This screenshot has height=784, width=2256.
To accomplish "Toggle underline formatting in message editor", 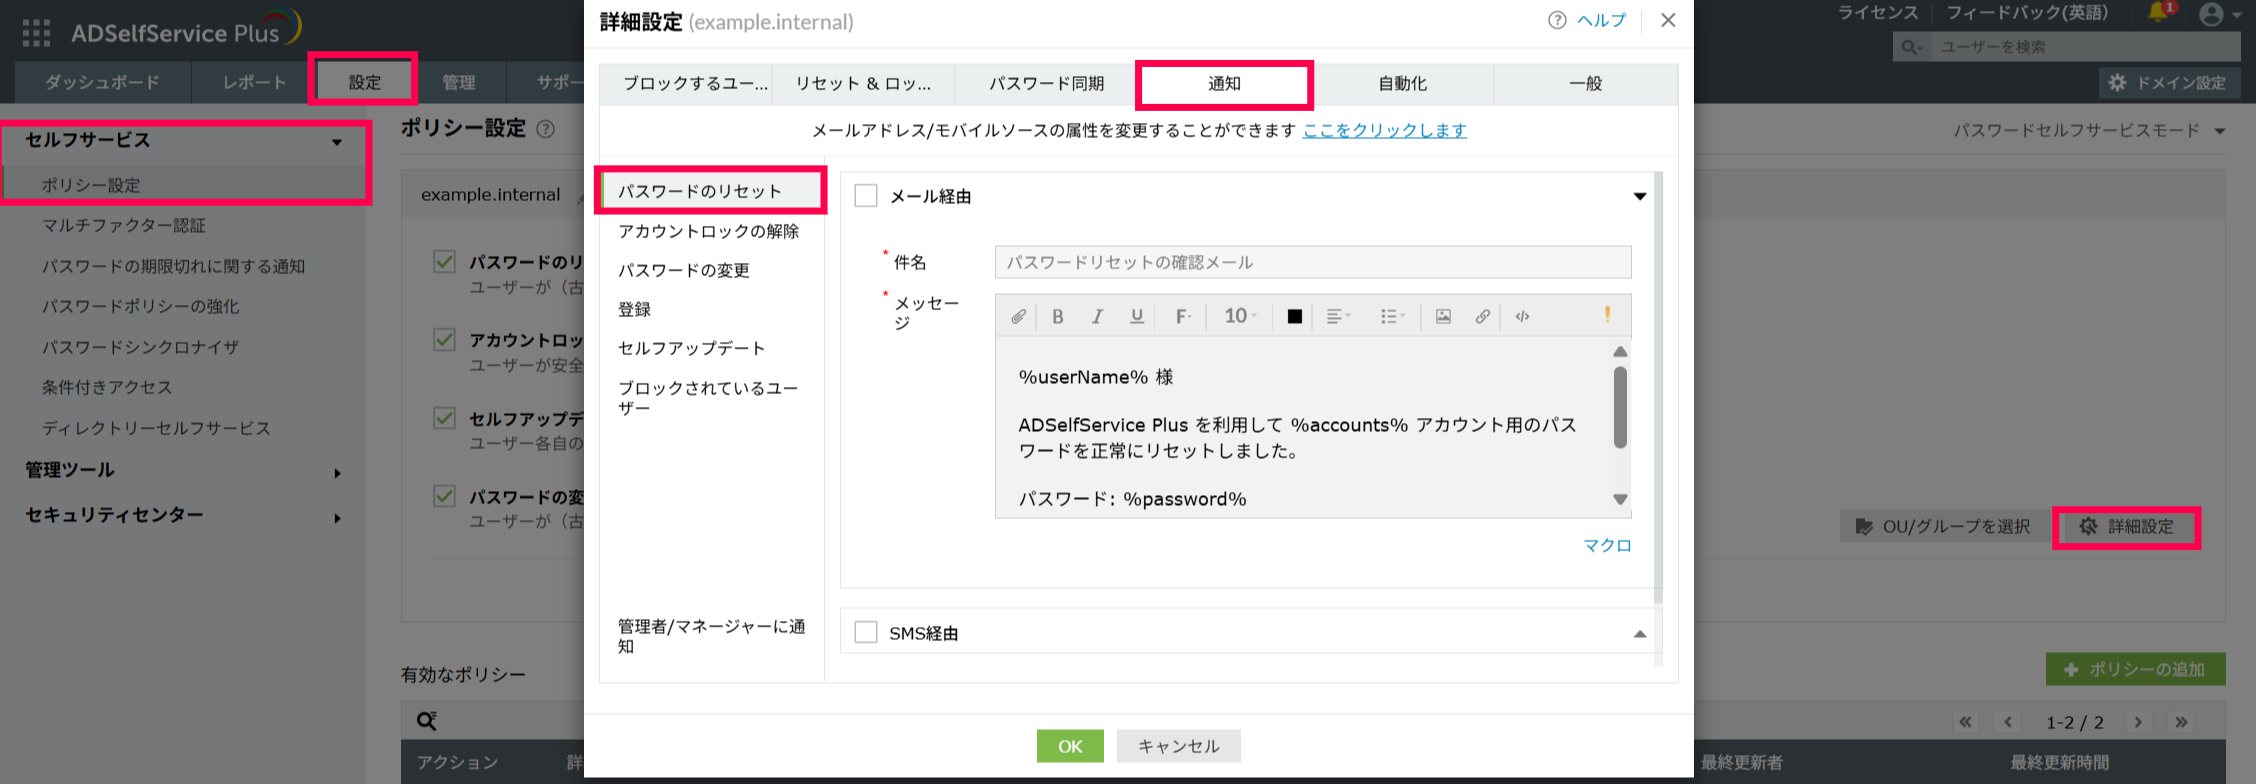I will [x=1137, y=317].
